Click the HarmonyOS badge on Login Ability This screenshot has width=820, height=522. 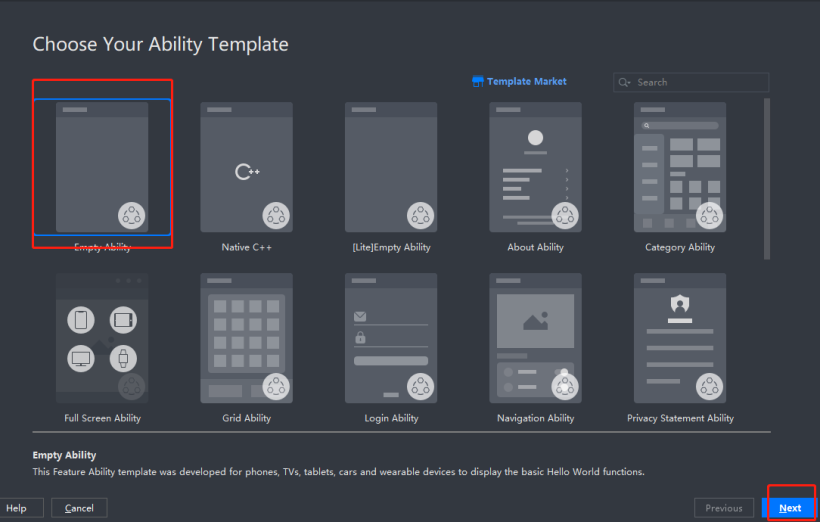[x=420, y=387]
